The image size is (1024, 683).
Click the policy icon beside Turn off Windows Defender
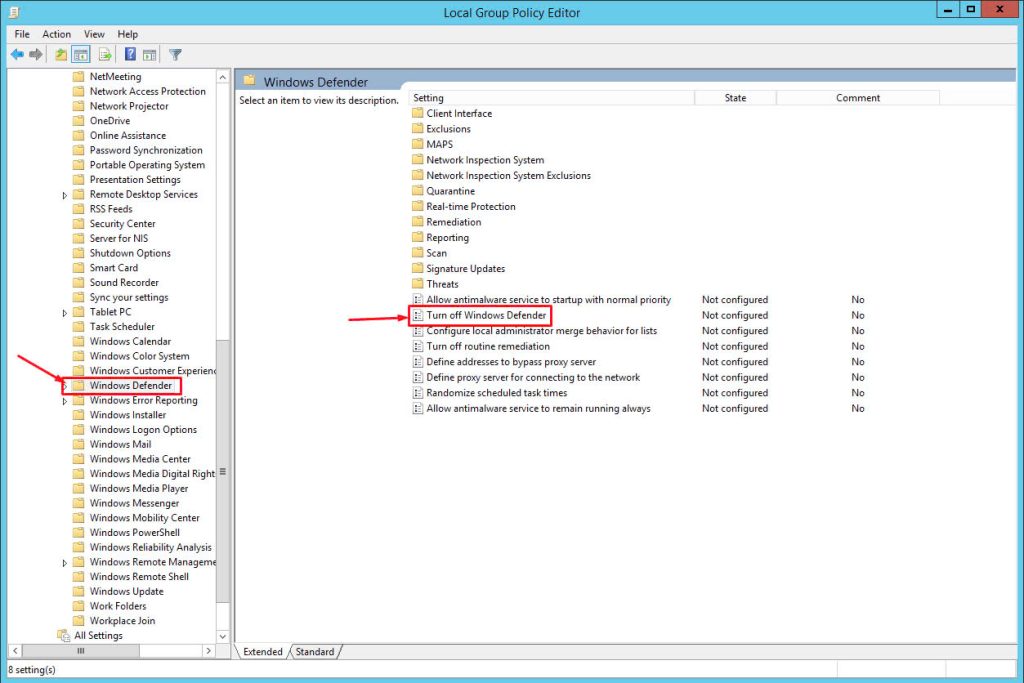pyautogui.click(x=418, y=315)
